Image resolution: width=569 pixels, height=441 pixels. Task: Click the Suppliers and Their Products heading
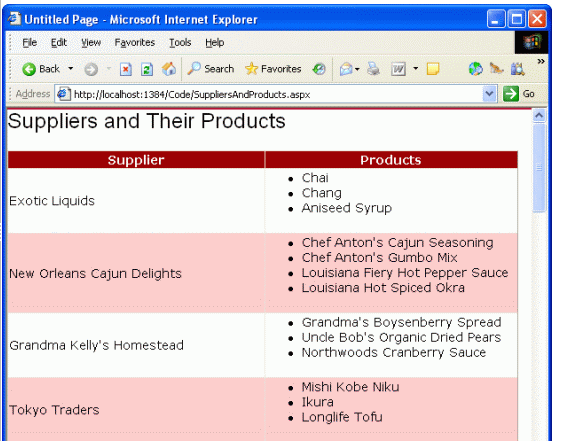(x=147, y=121)
